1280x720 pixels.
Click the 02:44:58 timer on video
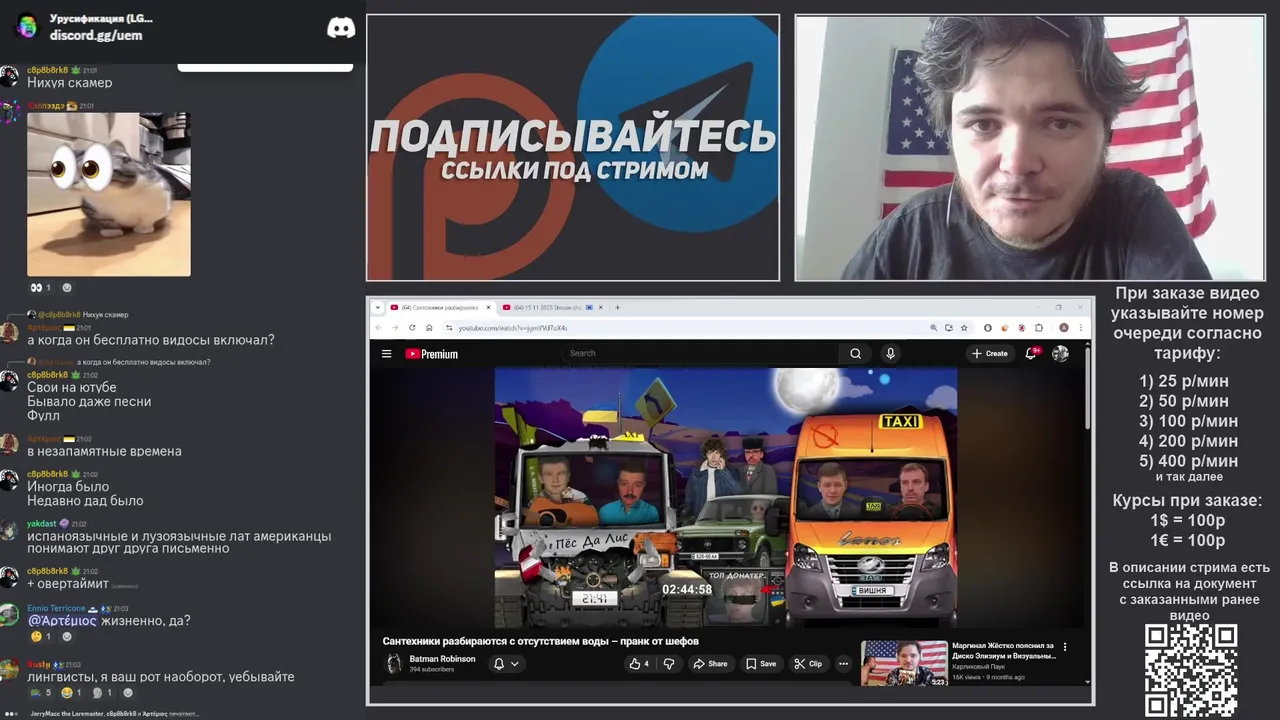687,589
